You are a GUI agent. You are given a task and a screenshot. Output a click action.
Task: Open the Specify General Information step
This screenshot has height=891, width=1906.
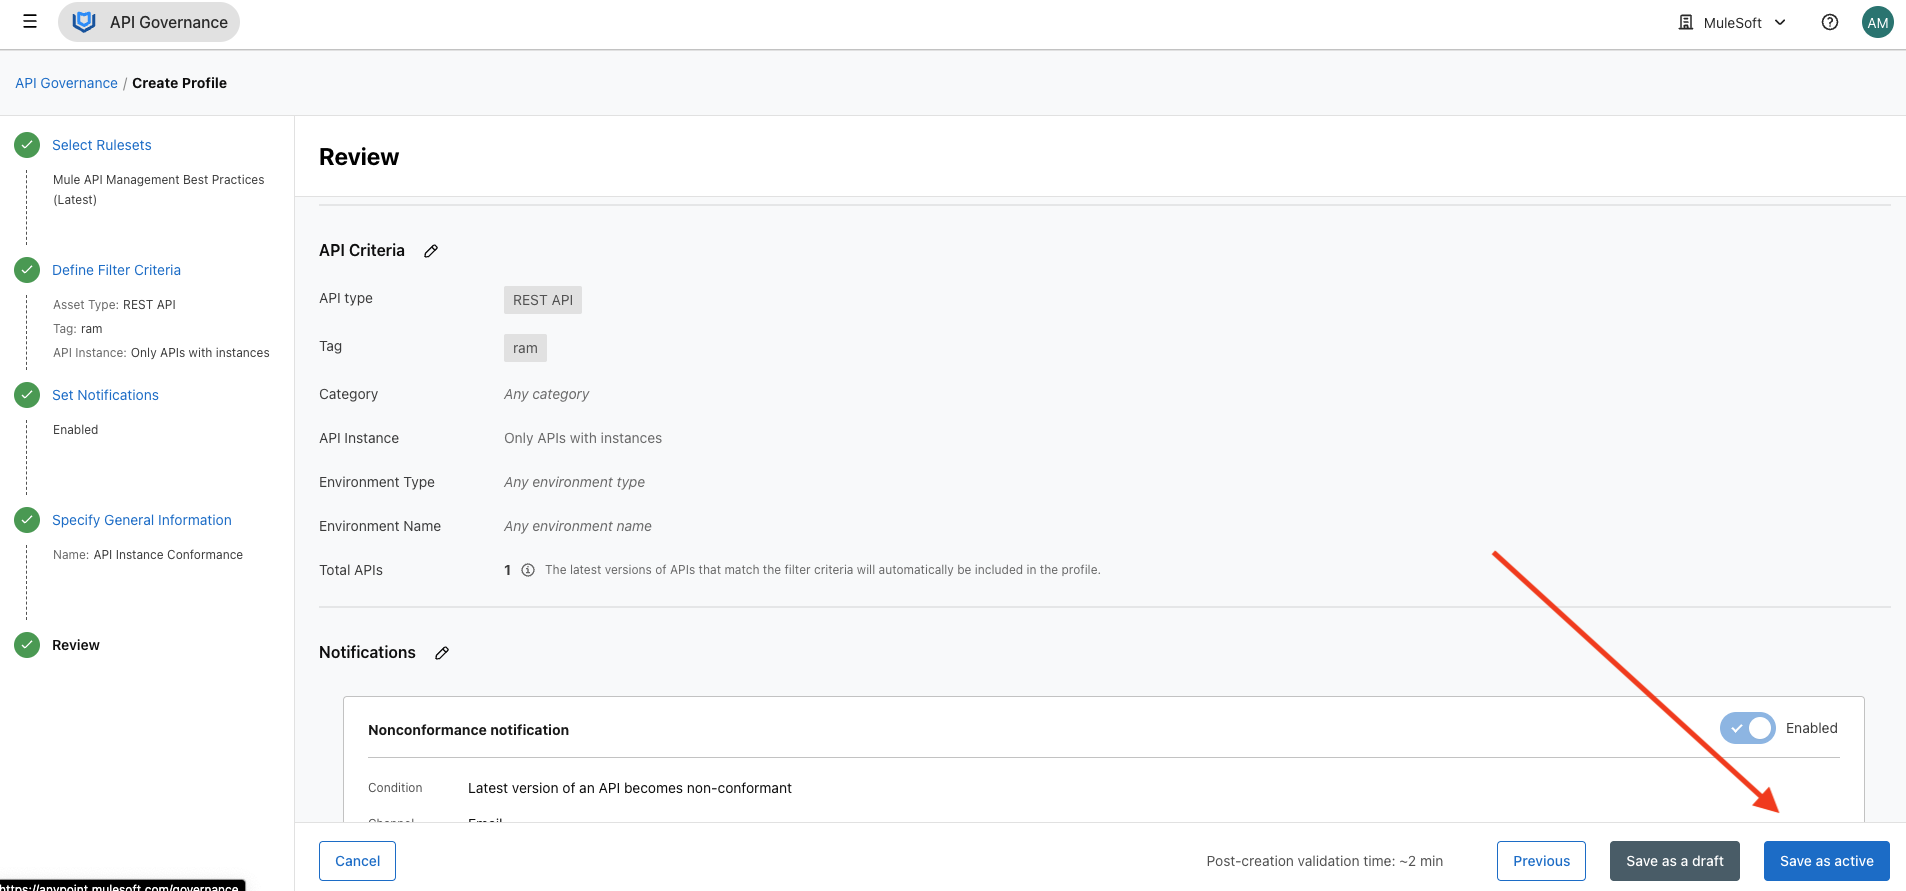[x=141, y=520]
